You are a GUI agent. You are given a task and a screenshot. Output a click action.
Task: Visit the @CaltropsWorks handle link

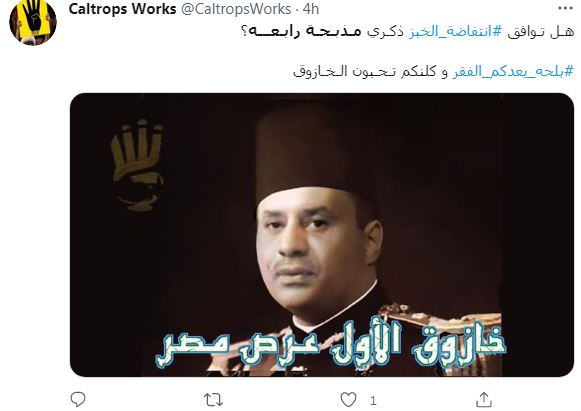[x=236, y=9]
